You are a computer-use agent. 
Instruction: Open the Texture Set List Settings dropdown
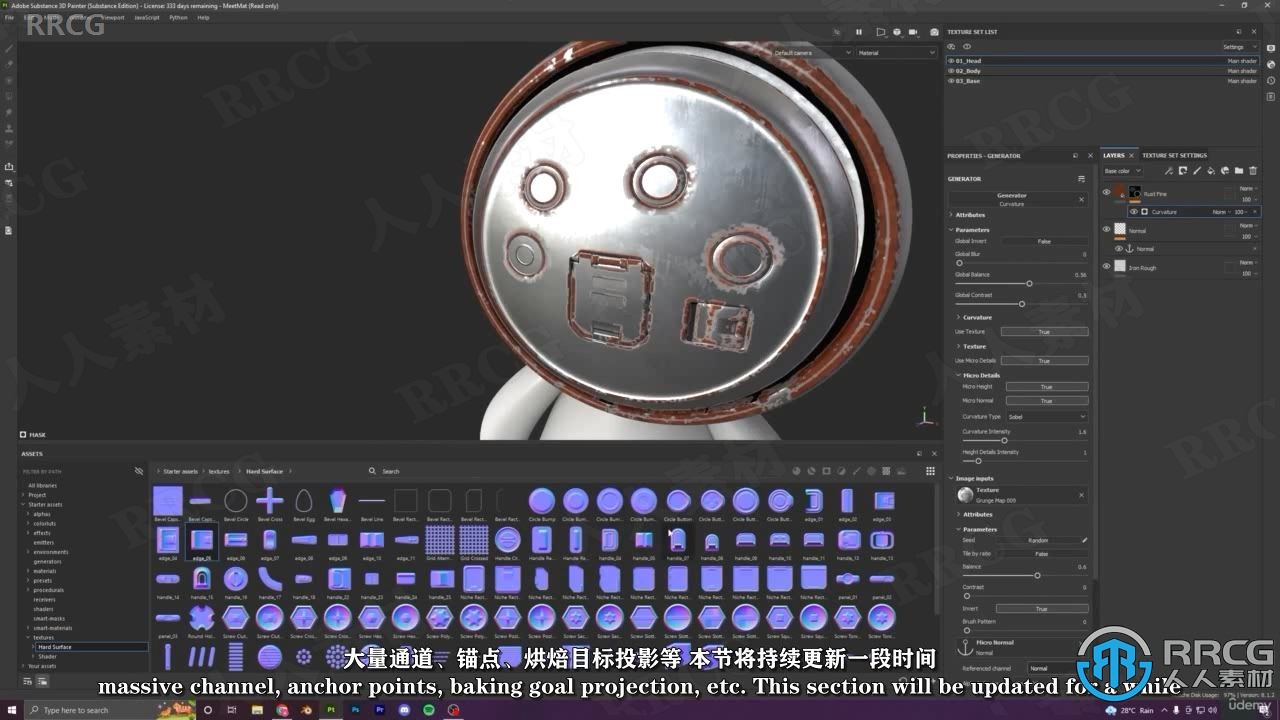[x=1238, y=46]
